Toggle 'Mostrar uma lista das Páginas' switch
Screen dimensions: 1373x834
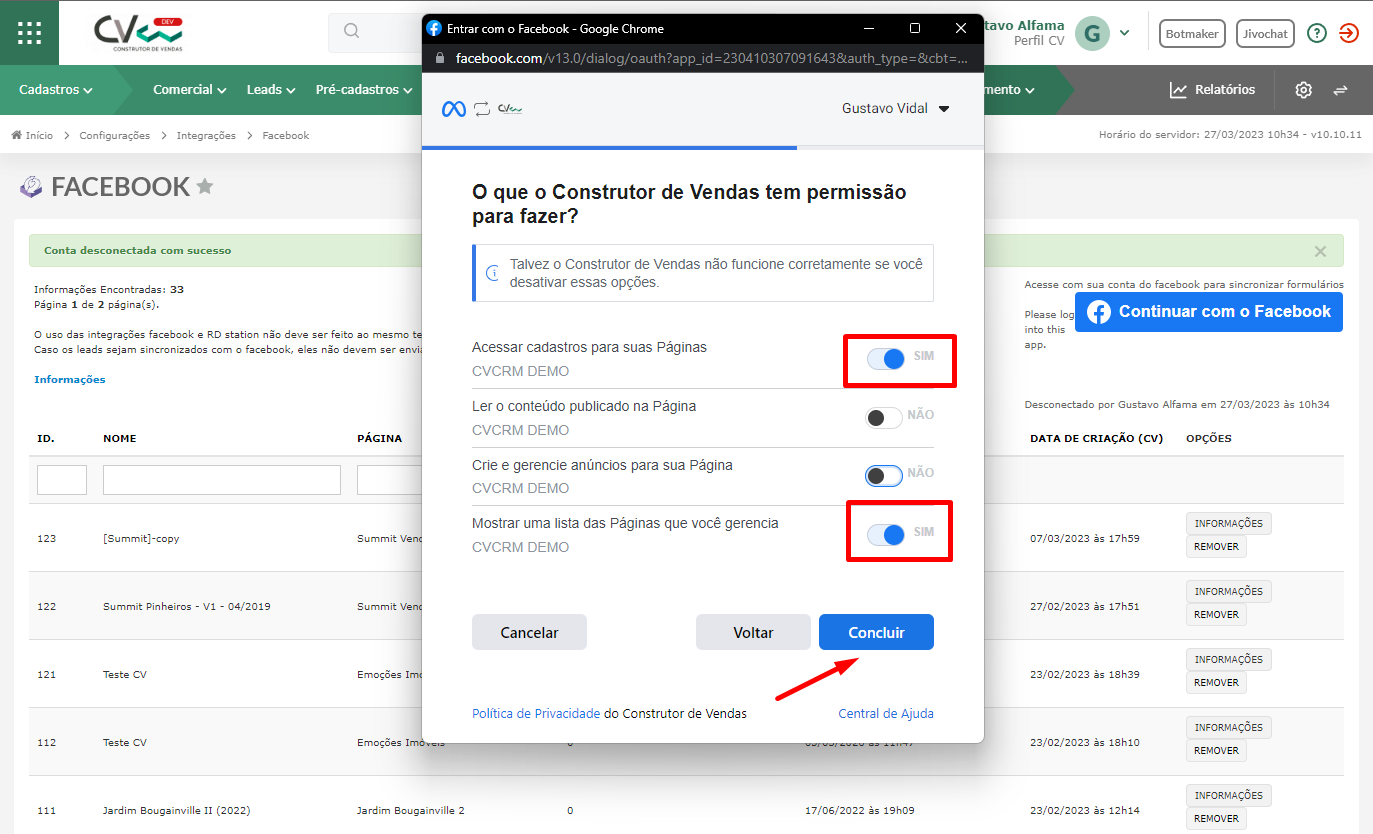point(886,535)
